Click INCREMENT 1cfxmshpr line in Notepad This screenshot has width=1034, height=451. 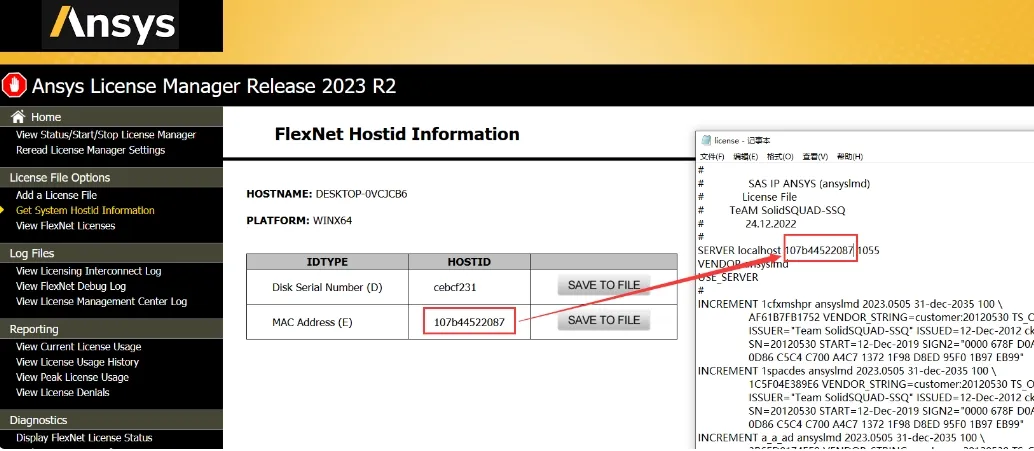pos(851,304)
